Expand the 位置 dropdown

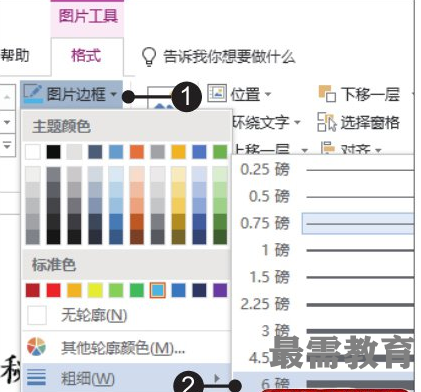268,94
